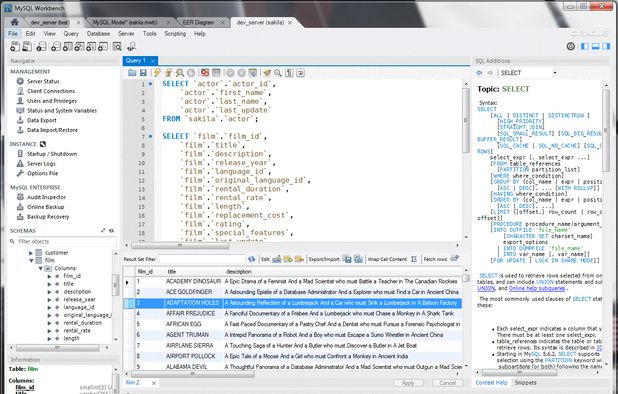This screenshot has height=394, width=618.
Task: Open the SELECT topic dropdown
Action: pos(555,73)
